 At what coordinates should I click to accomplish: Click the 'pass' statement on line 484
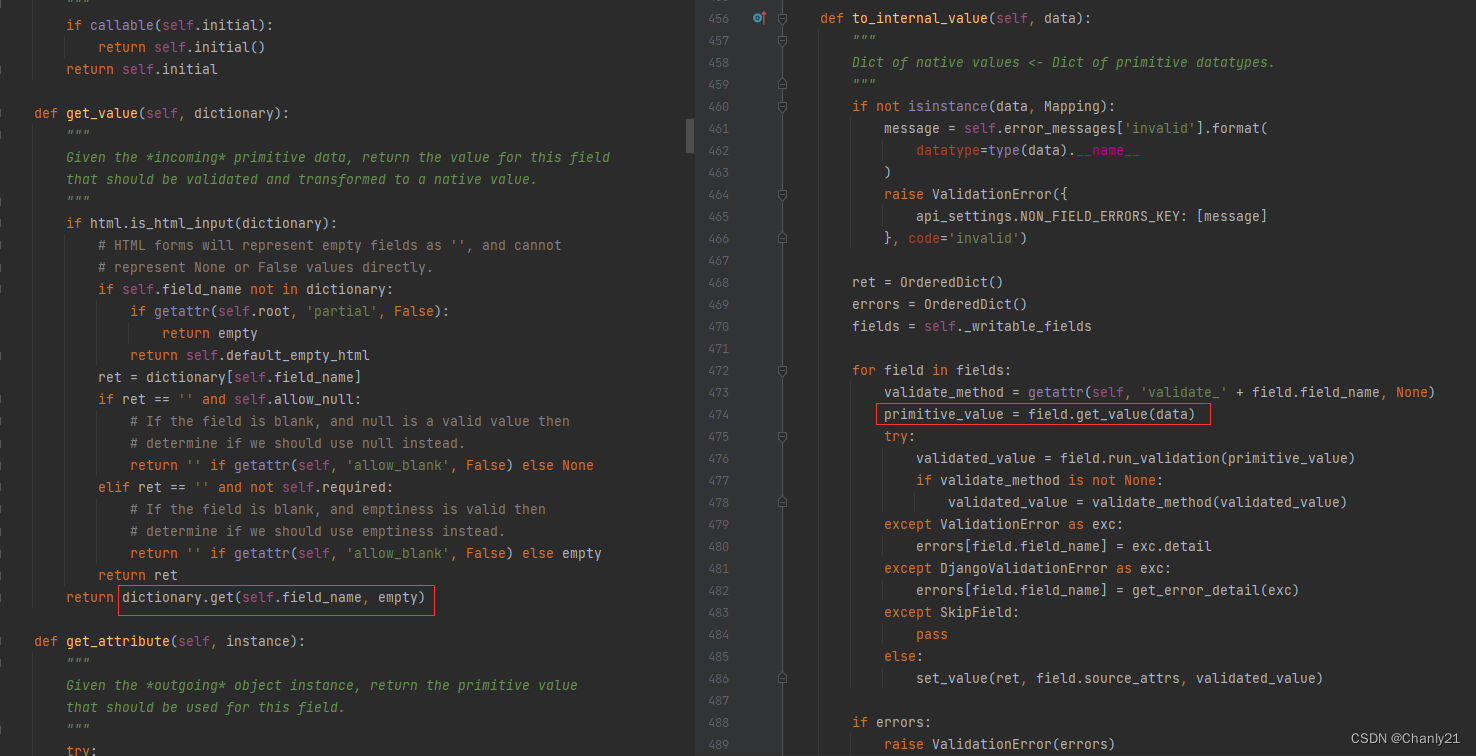point(932,634)
